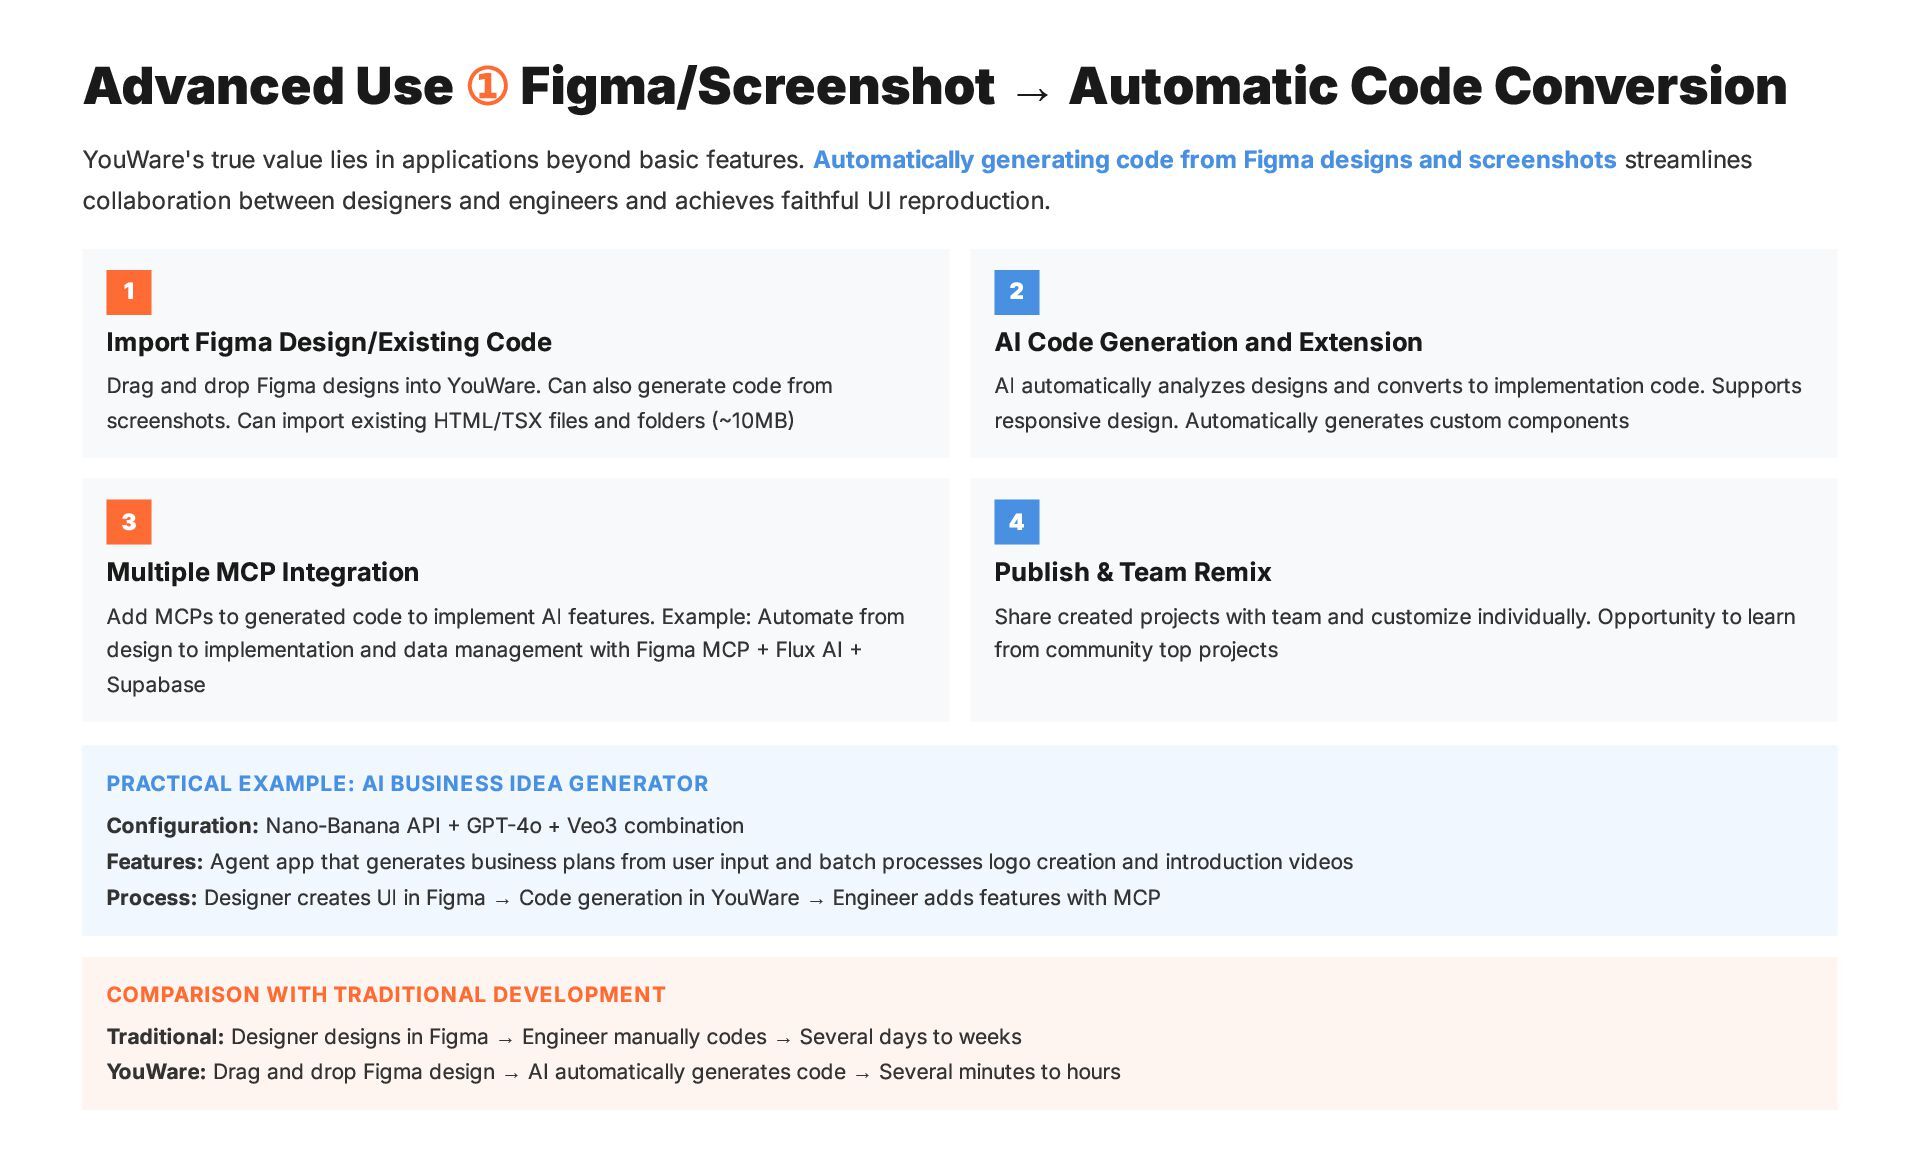
Task: Click the bold 'Process:' label
Action: pyautogui.click(x=151, y=898)
